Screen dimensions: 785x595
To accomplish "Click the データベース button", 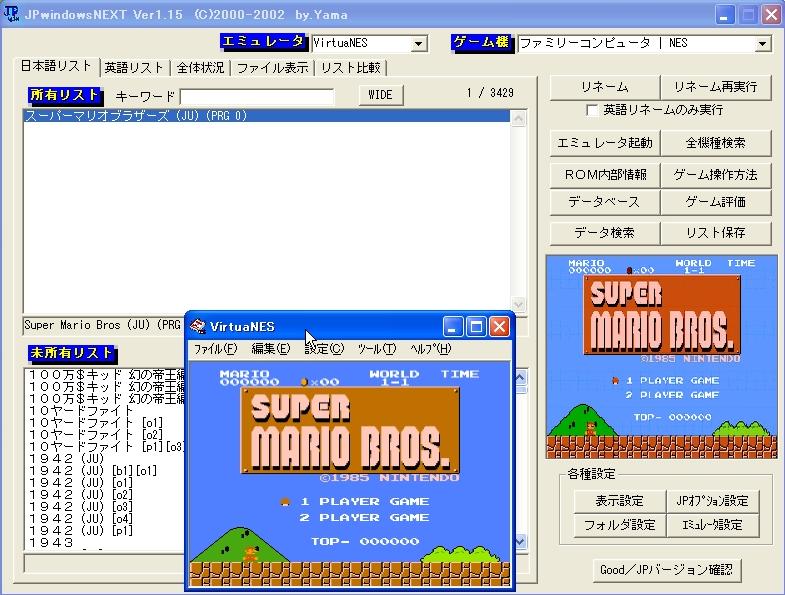I will (605, 202).
